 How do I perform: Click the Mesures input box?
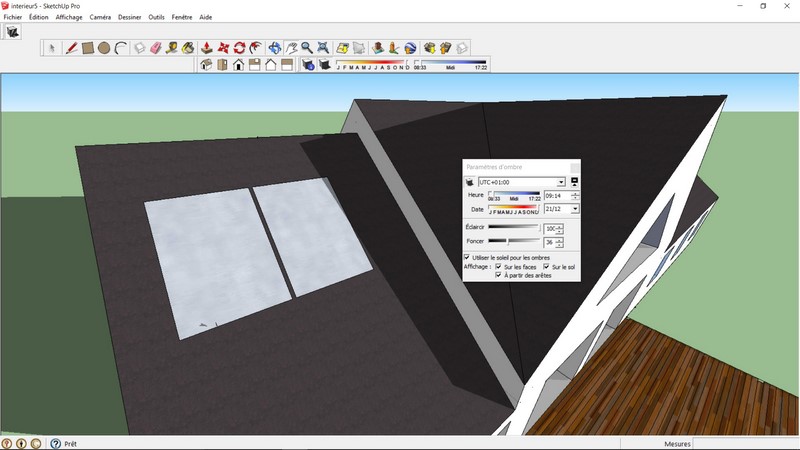click(x=745, y=444)
